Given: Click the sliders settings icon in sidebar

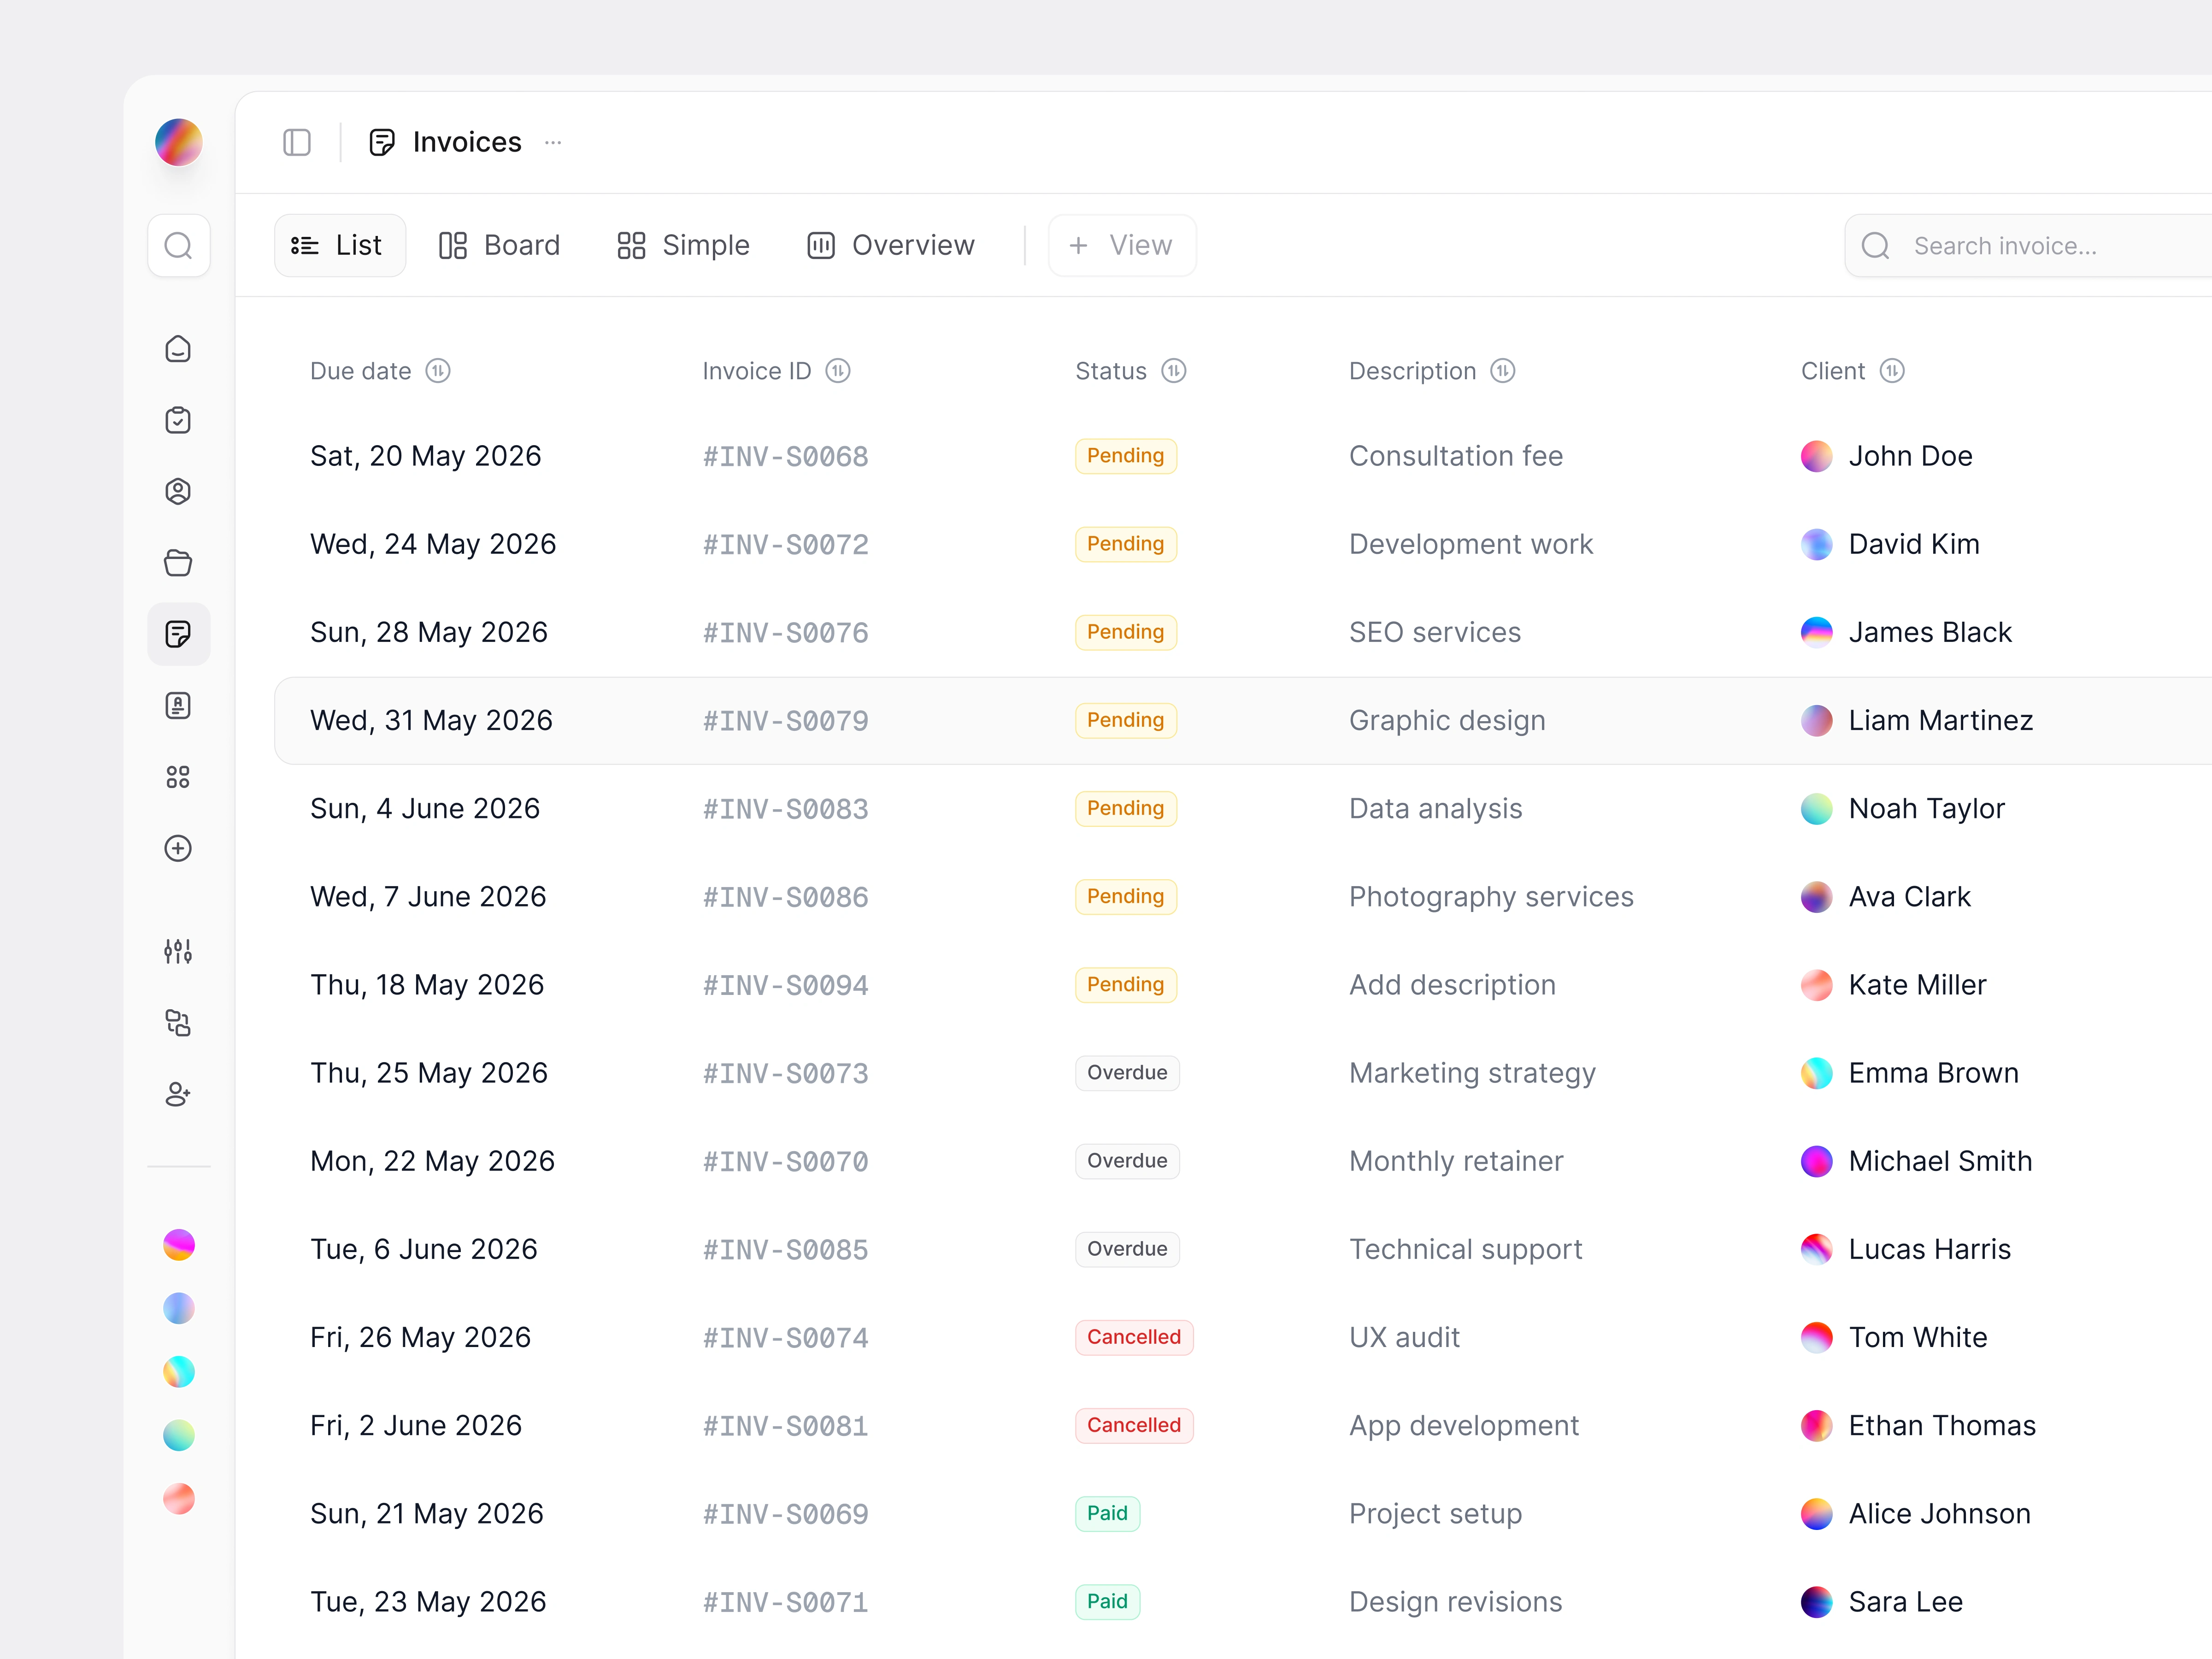Looking at the screenshot, I should [178, 951].
